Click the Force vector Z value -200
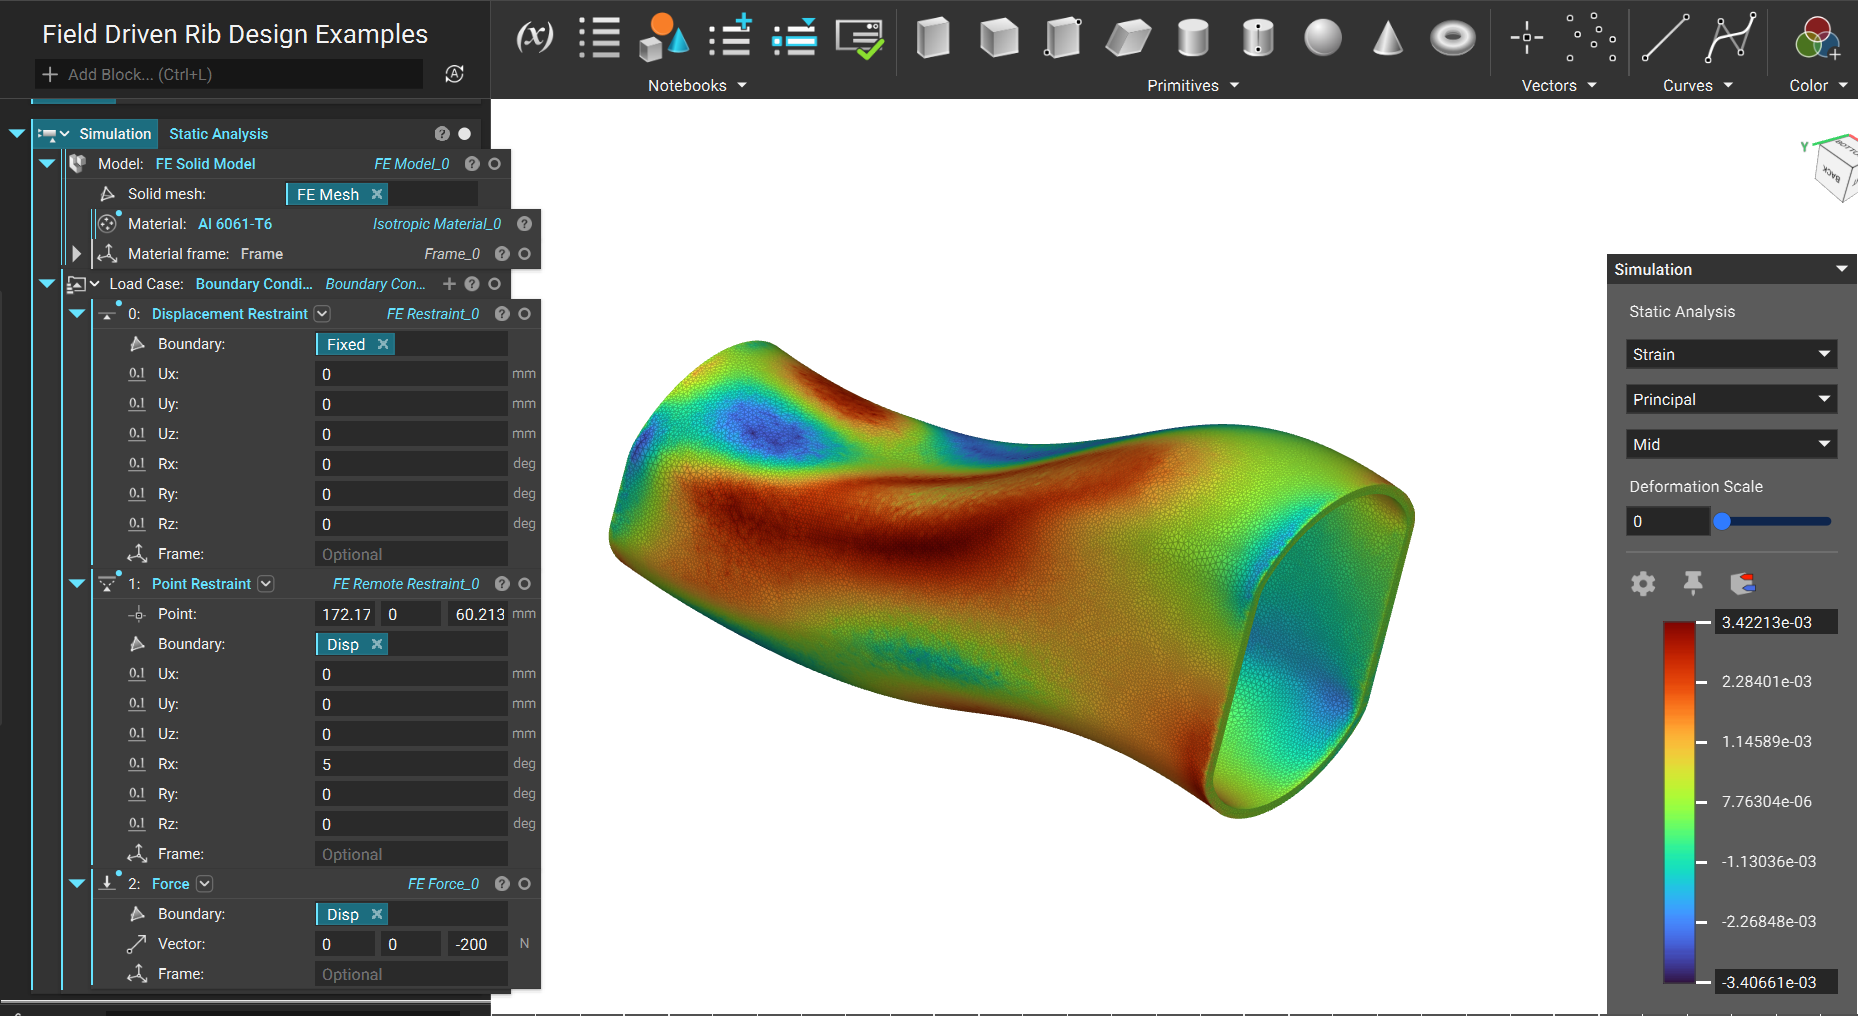The width and height of the screenshot is (1858, 1016). 477,944
